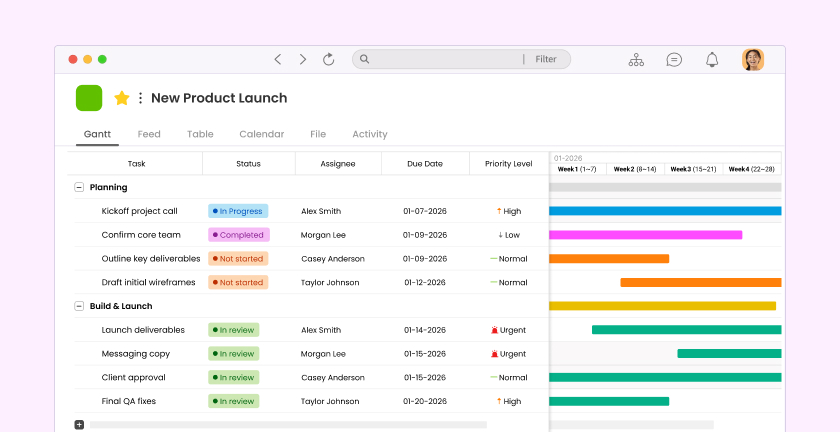Viewport: 840px width, 432px height.
Task: Click Week2 (8–14) timeline header
Action: (x=635, y=169)
